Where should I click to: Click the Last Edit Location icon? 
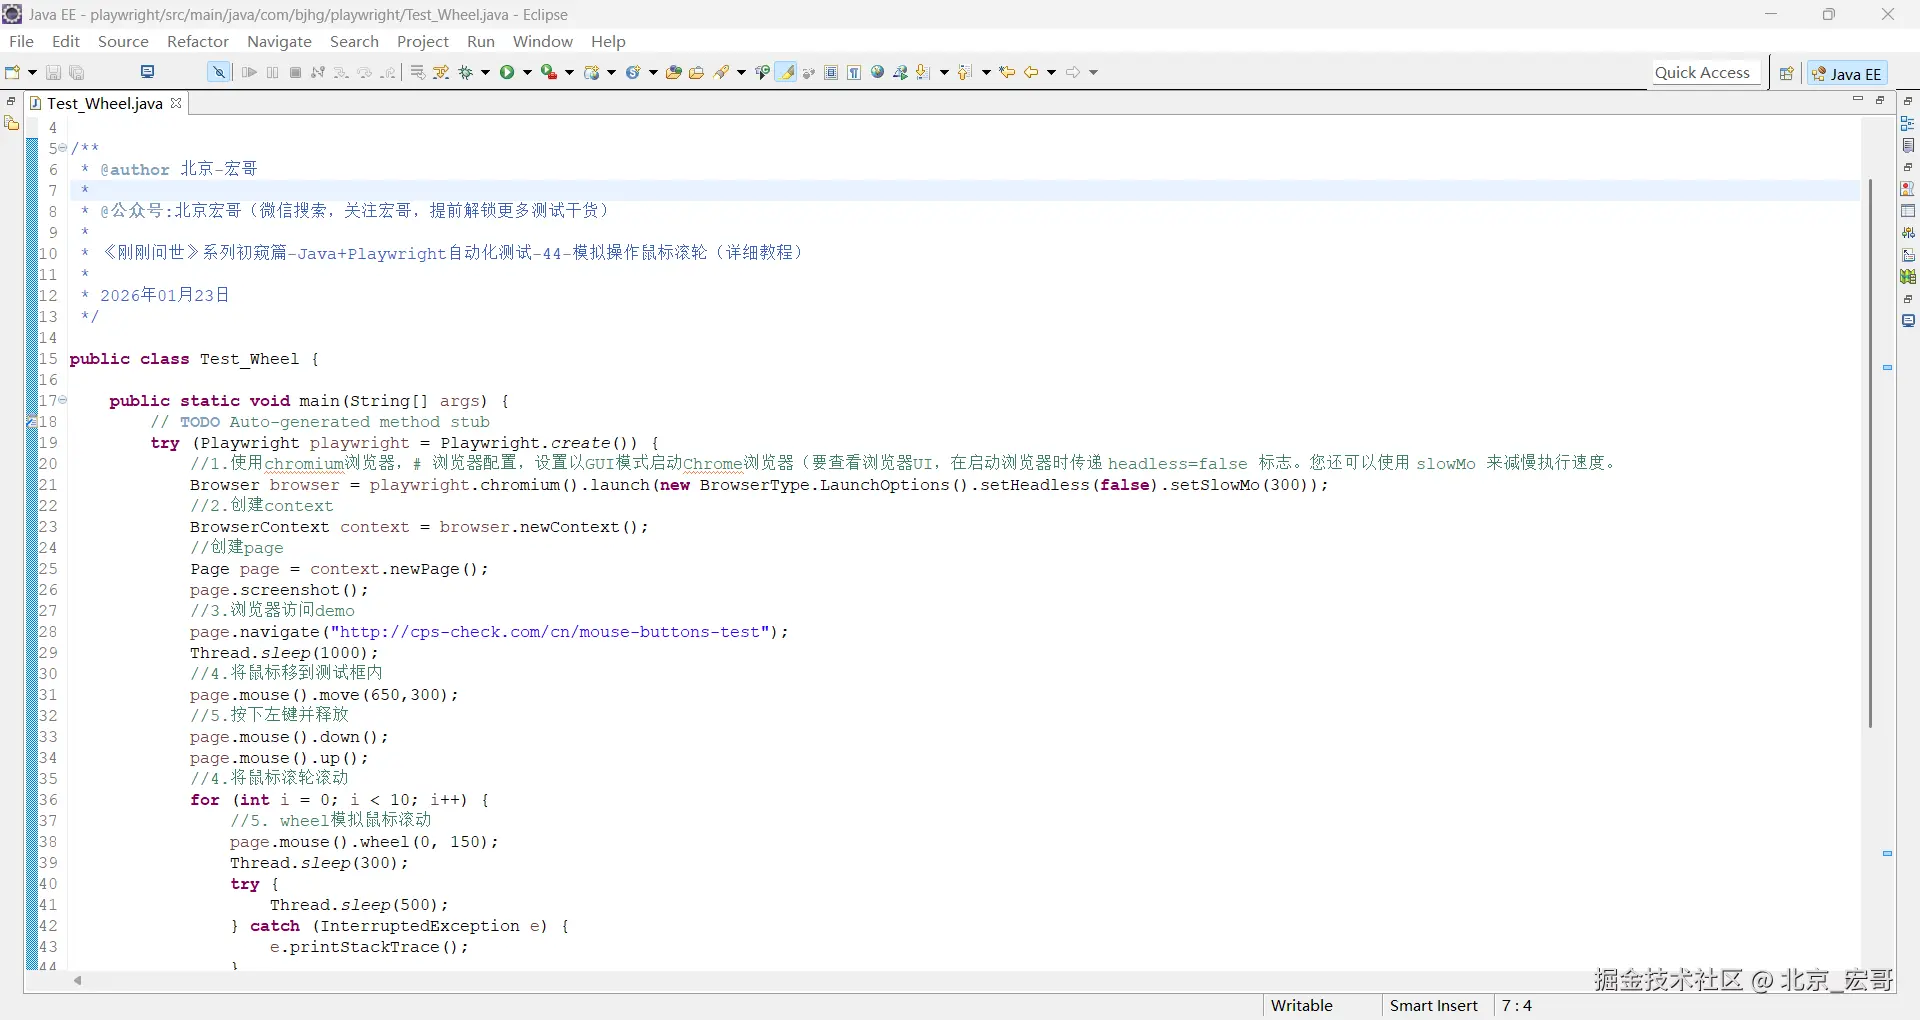click(x=1008, y=72)
